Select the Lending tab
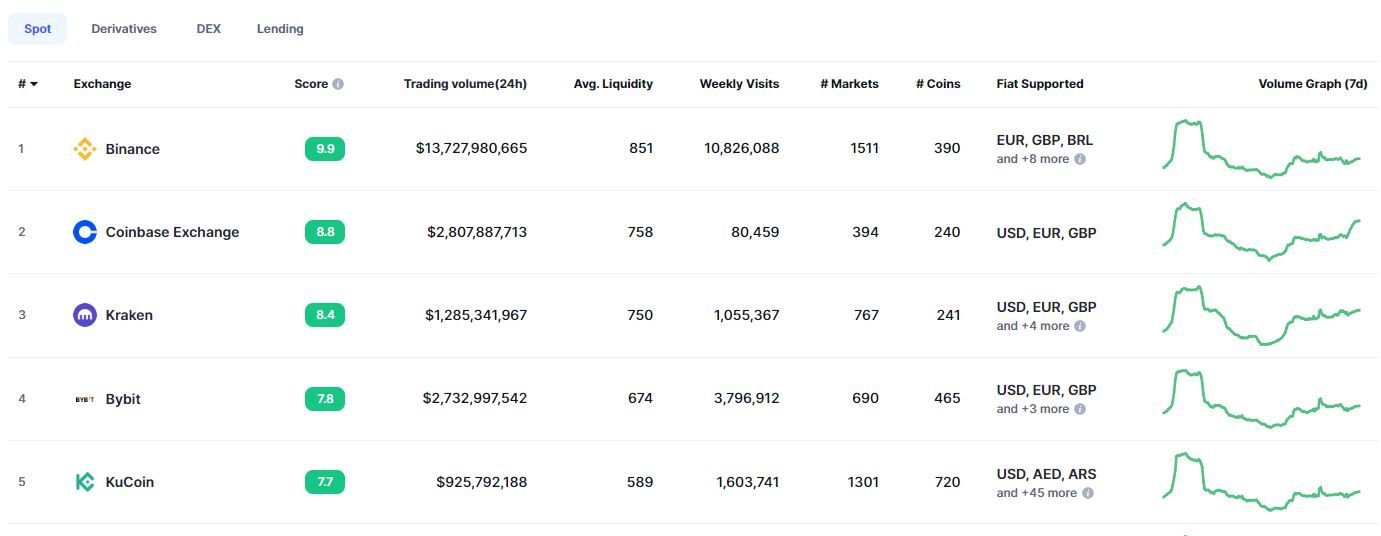The height and width of the screenshot is (536, 1381). tap(280, 29)
